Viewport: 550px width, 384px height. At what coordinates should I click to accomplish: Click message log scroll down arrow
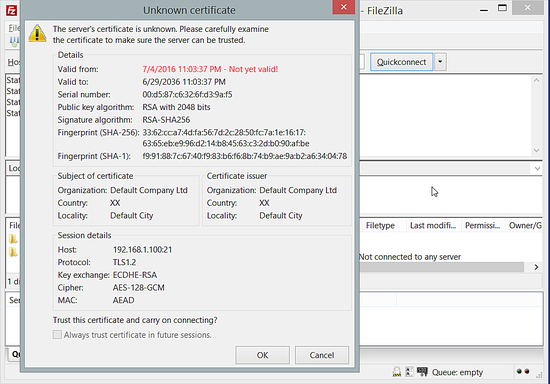click(x=536, y=150)
